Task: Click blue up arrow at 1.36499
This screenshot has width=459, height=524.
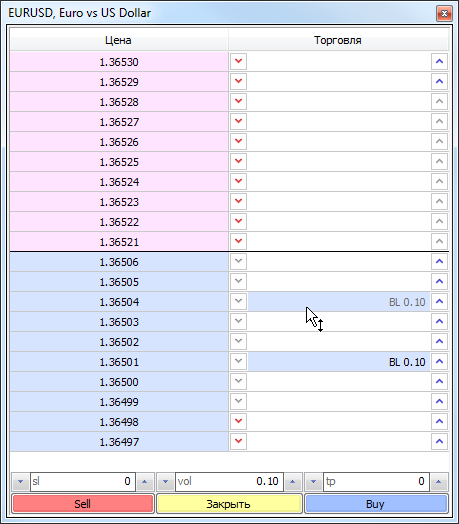Action: coord(439,401)
